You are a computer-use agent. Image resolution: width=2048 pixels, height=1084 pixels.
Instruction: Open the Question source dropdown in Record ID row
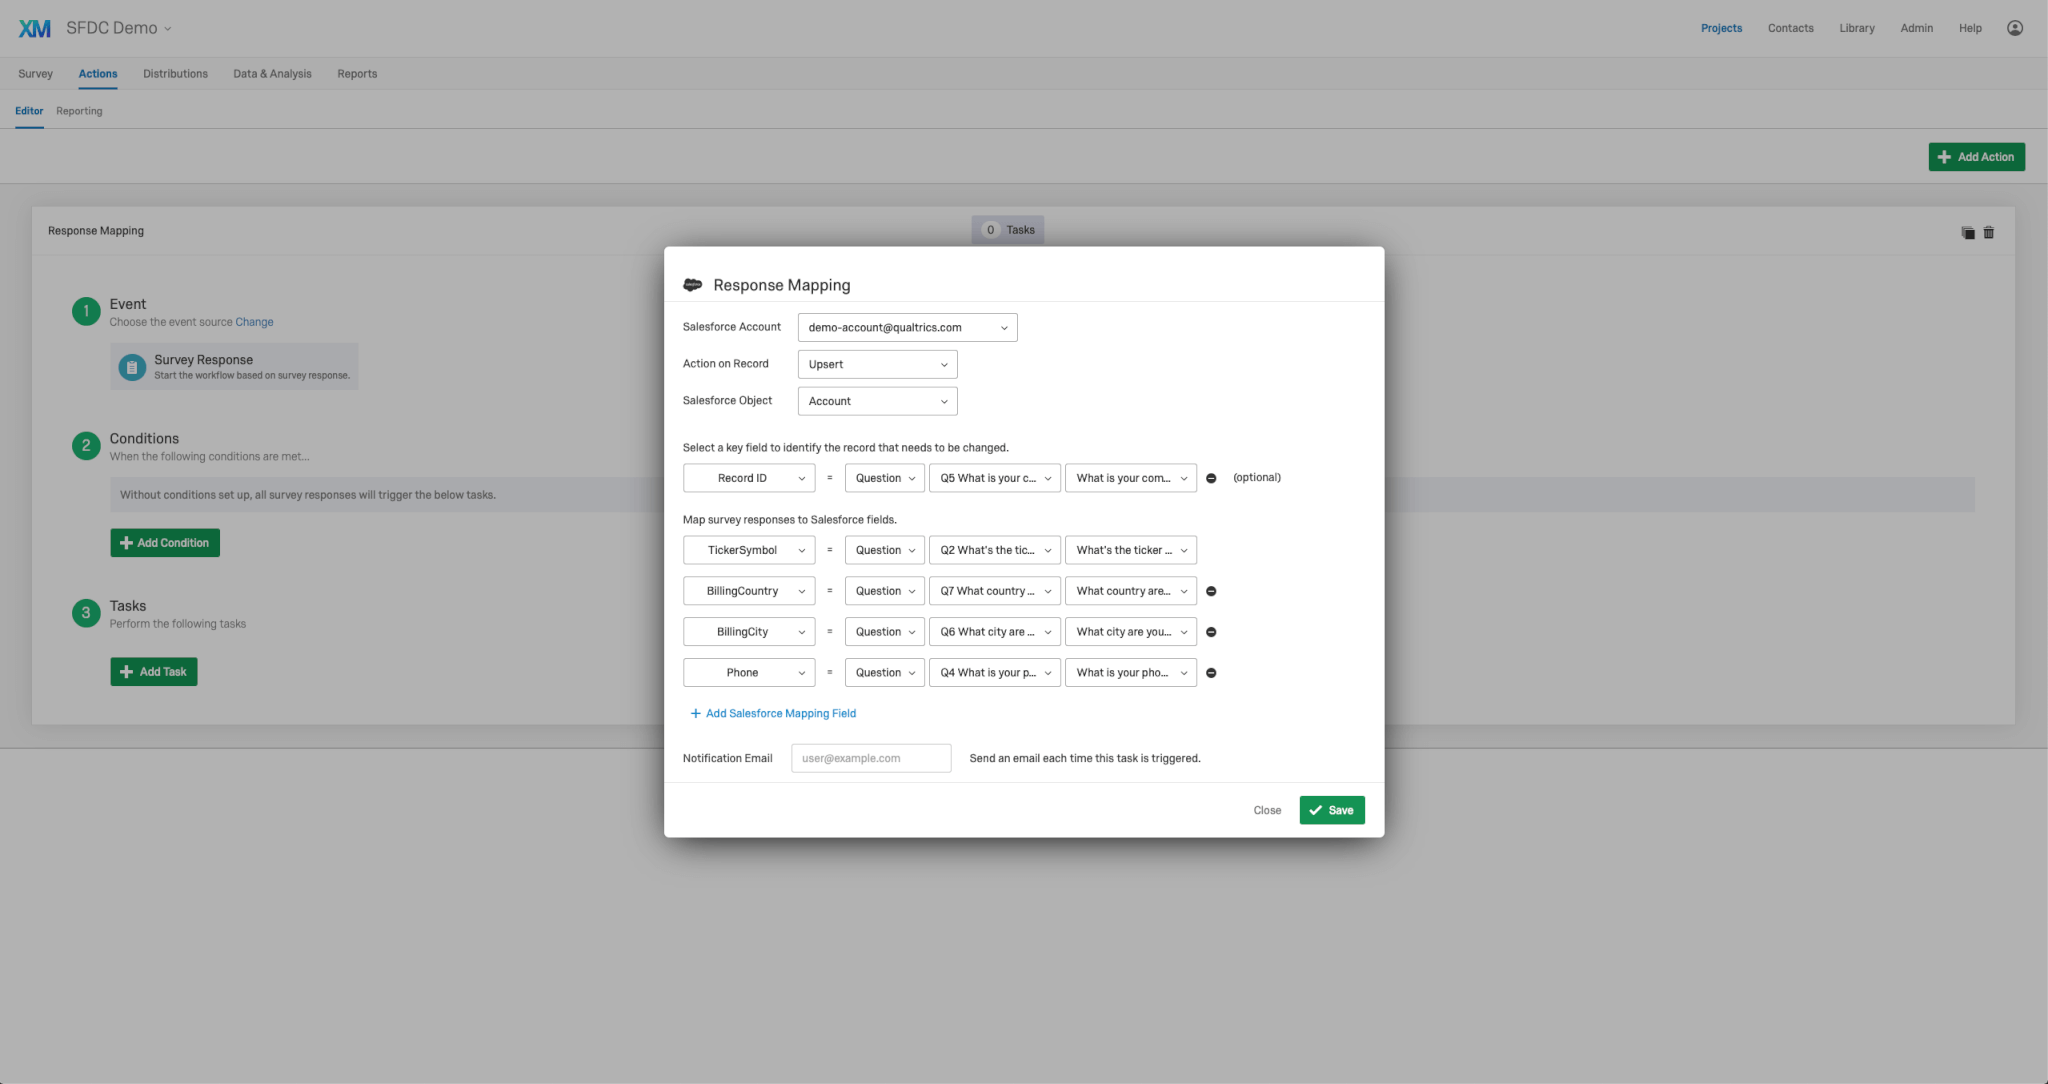tap(884, 479)
